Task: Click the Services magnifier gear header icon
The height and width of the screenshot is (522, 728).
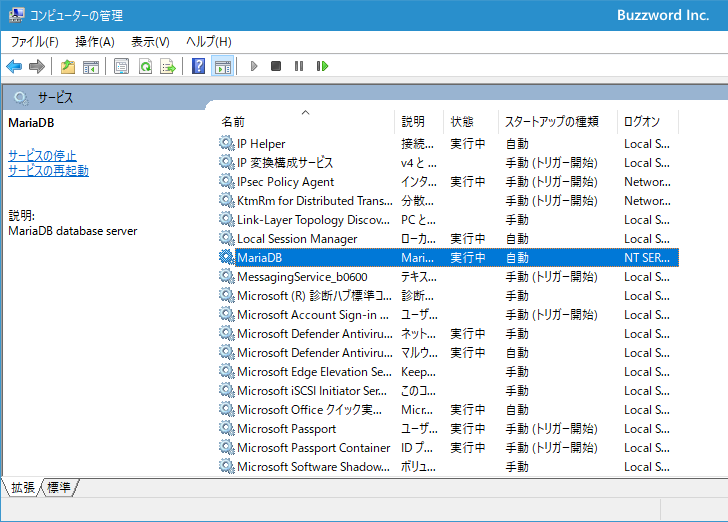Action: pos(21,98)
